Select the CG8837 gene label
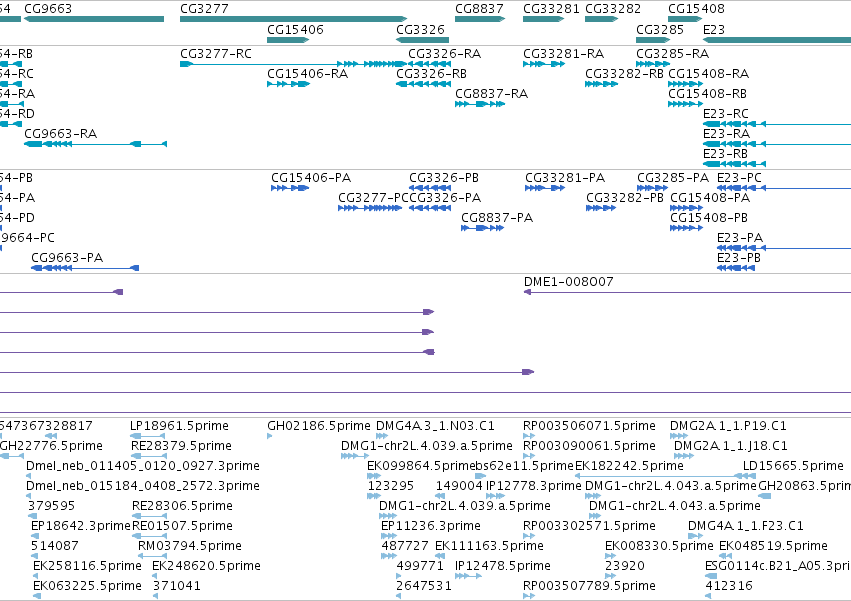 point(479,9)
